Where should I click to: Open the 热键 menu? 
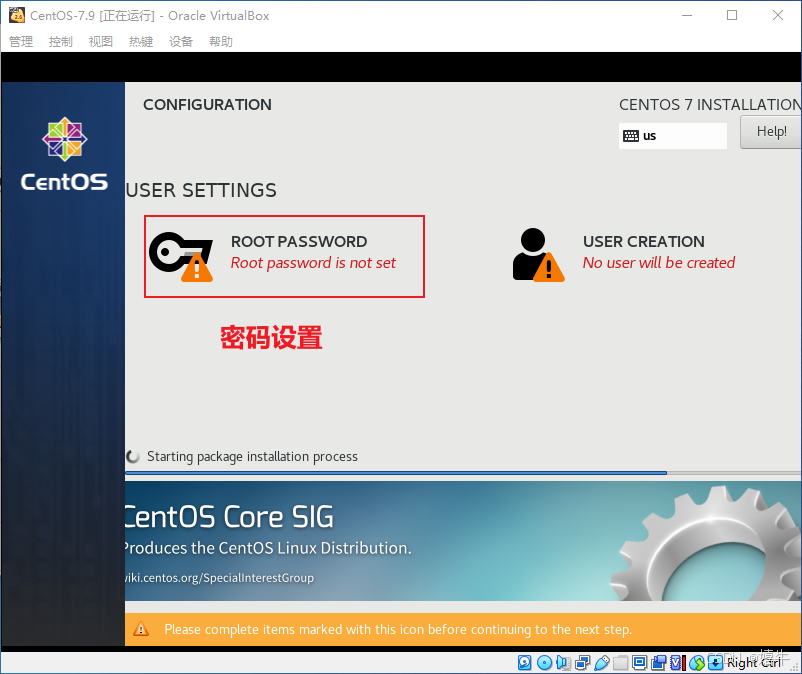click(141, 41)
